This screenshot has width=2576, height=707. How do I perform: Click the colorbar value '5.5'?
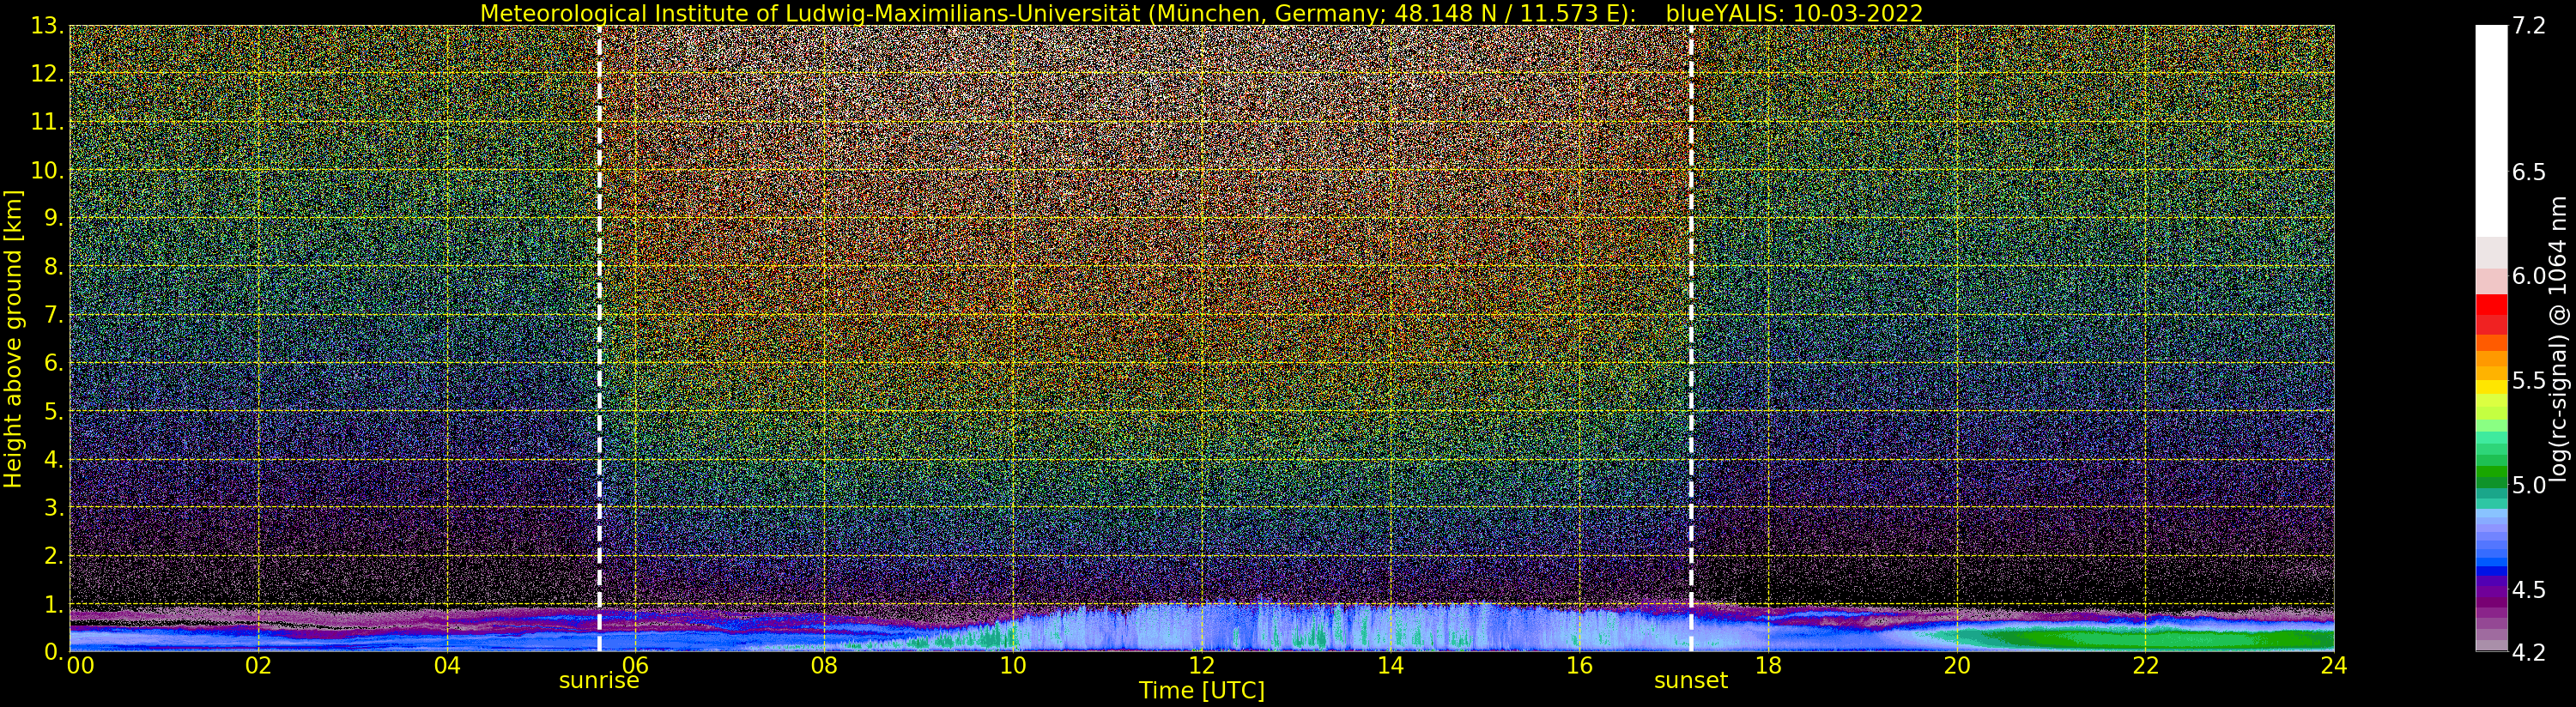[x=2529, y=380]
